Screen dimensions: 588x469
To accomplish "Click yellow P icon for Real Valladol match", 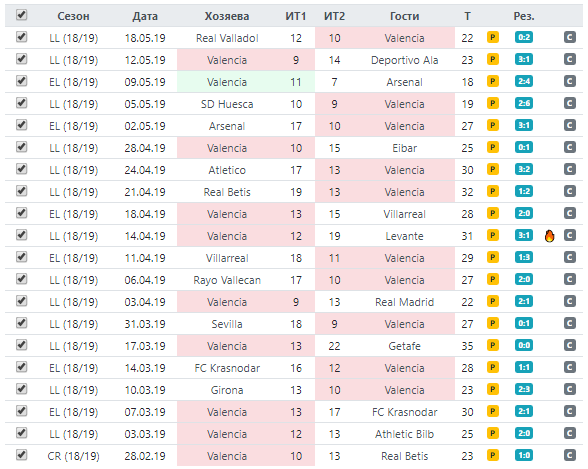I will (492, 37).
